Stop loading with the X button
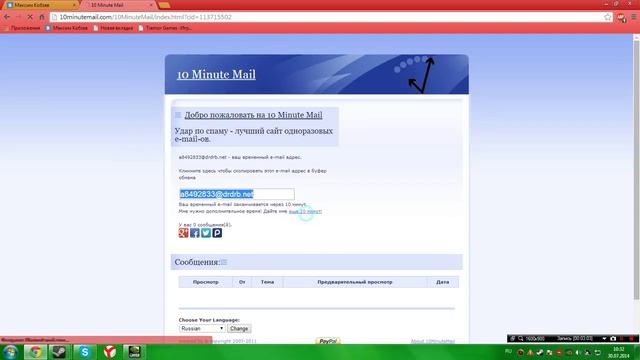 click(30, 17)
